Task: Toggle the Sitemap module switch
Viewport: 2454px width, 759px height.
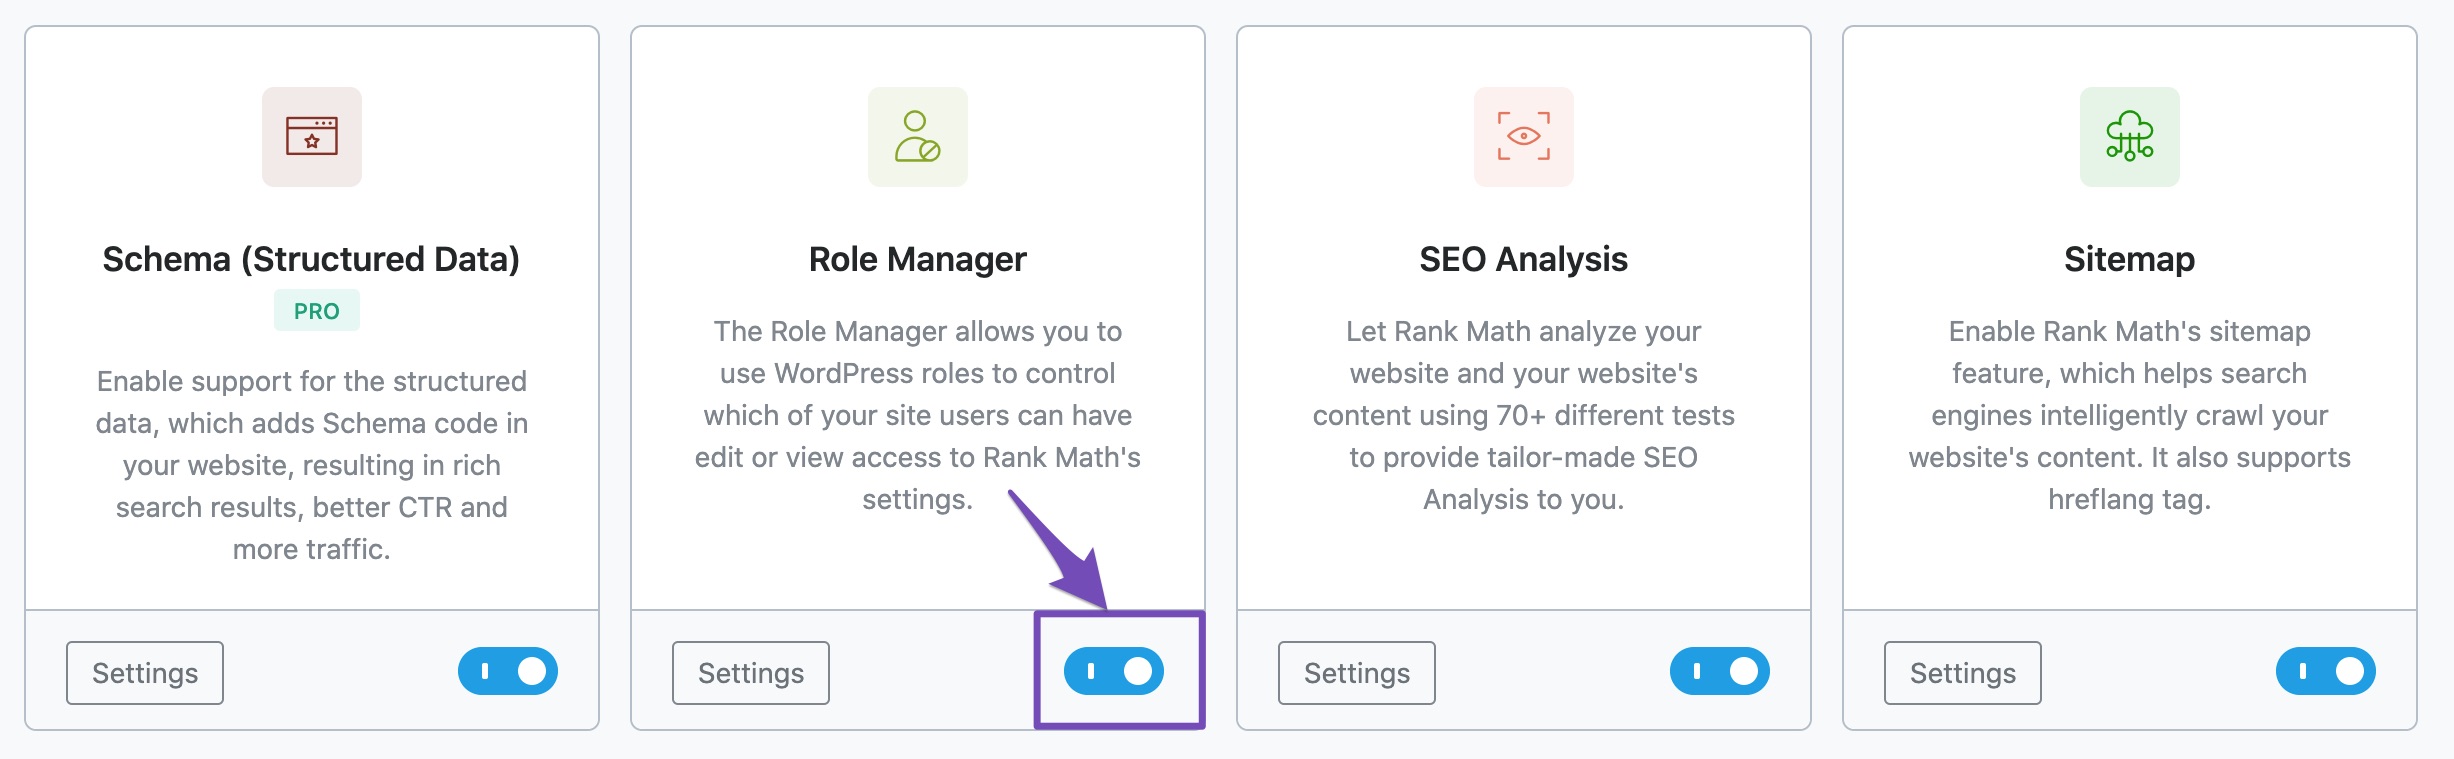Action: click(2326, 671)
